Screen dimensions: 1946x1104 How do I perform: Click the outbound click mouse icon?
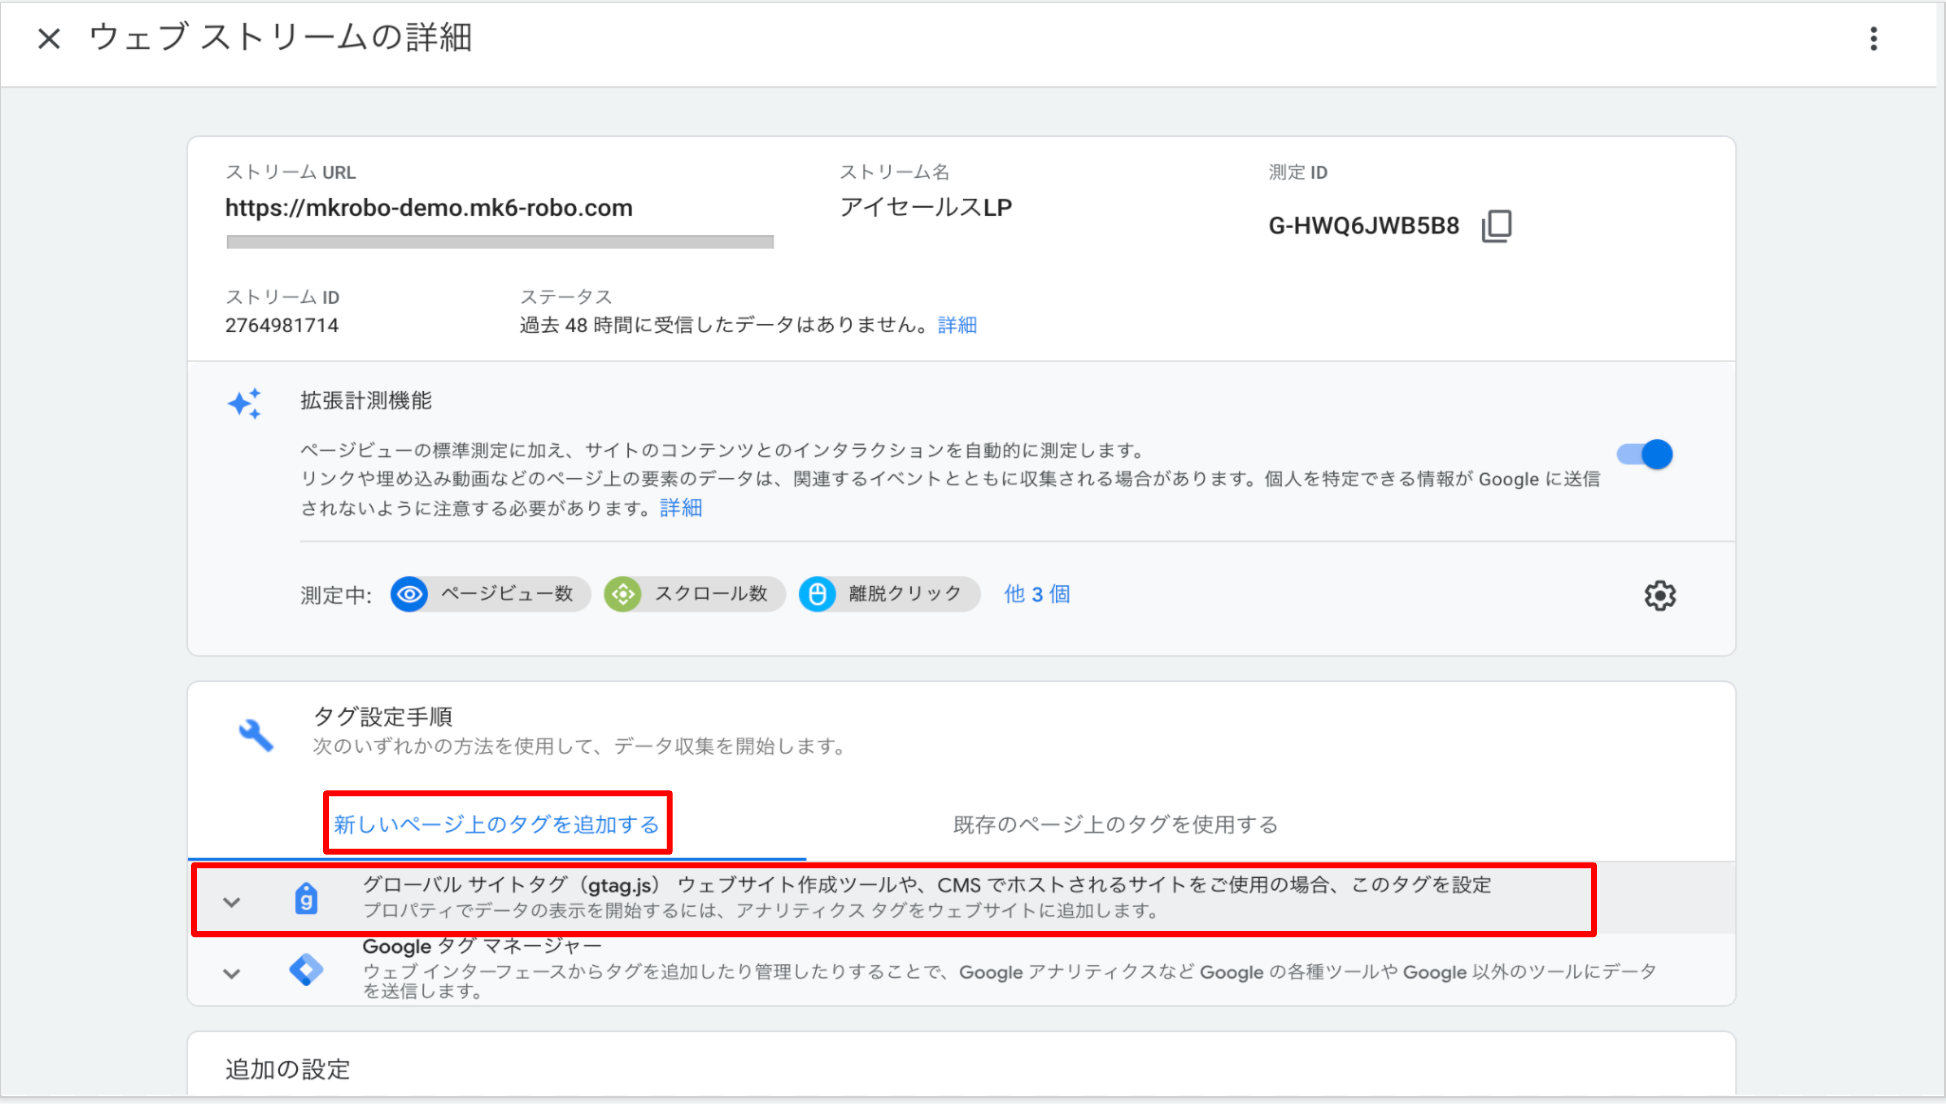click(x=817, y=594)
